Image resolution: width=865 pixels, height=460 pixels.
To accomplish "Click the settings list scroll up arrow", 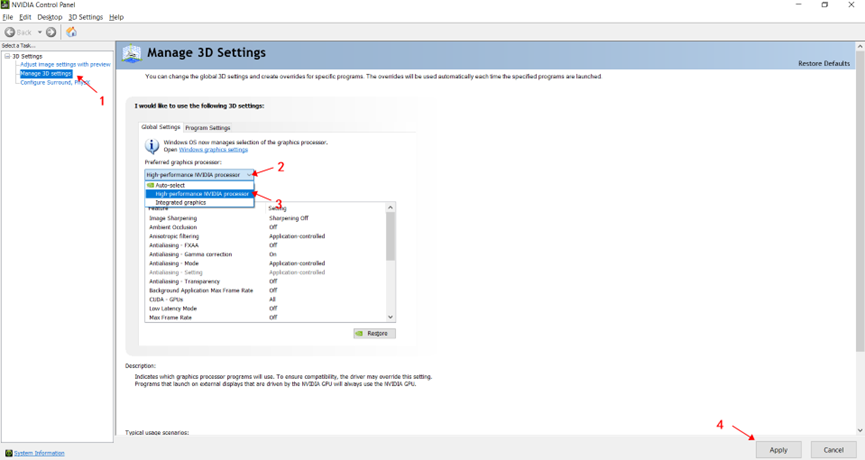I will tap(391, 207).
